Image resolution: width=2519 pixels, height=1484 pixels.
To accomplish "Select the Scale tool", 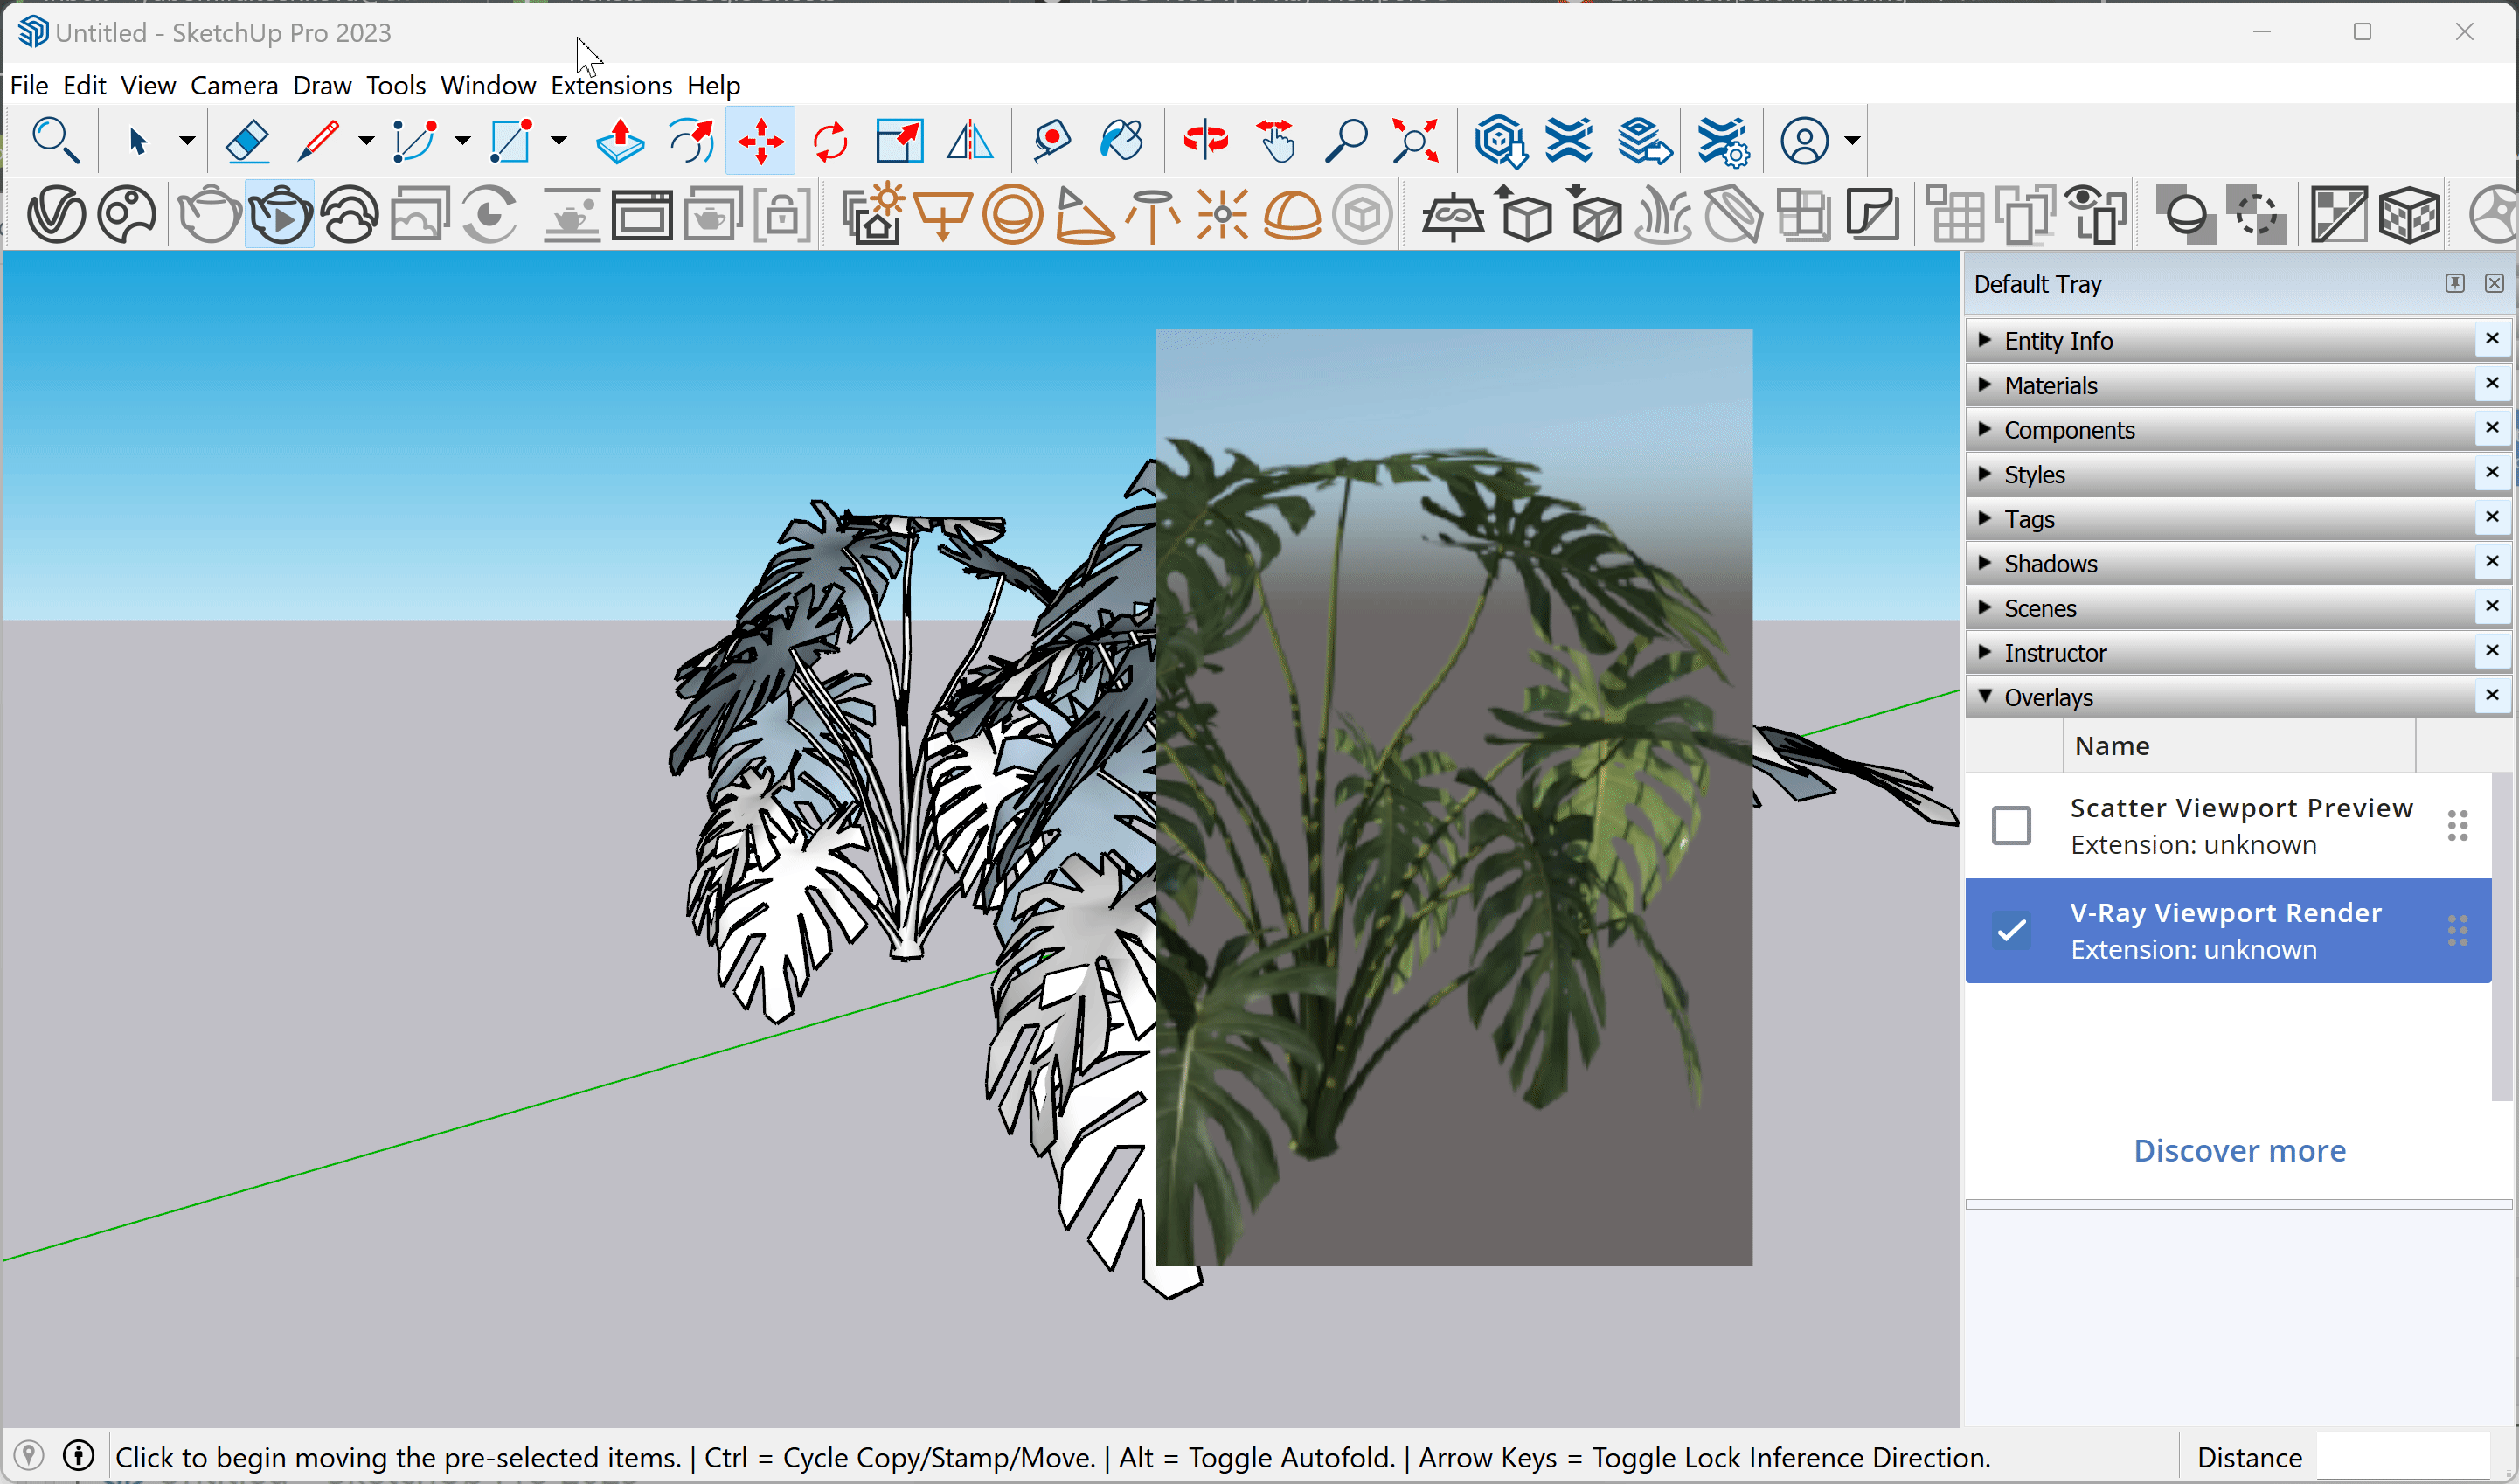I will (900, 140).
